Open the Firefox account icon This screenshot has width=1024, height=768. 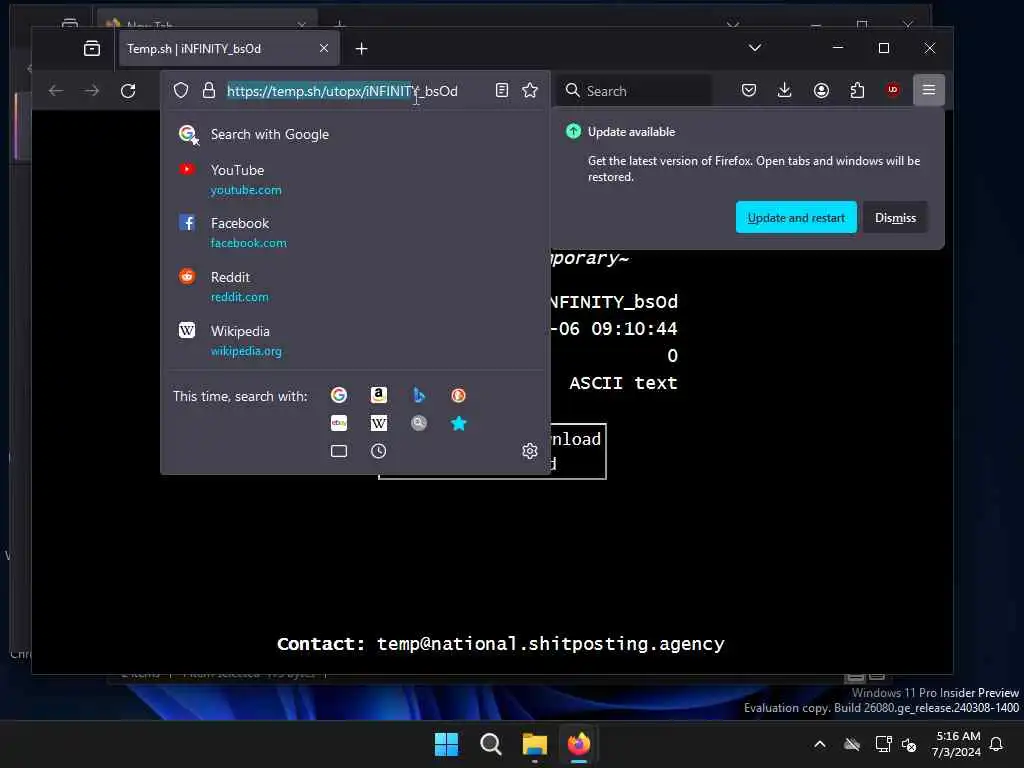822,90
